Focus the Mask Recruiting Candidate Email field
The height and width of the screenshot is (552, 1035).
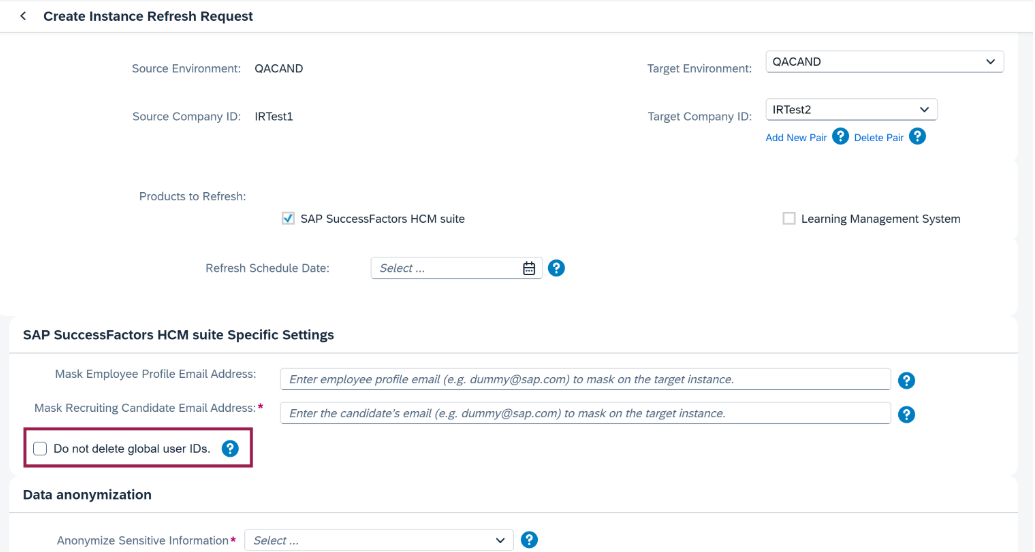(x=585, y=413)
